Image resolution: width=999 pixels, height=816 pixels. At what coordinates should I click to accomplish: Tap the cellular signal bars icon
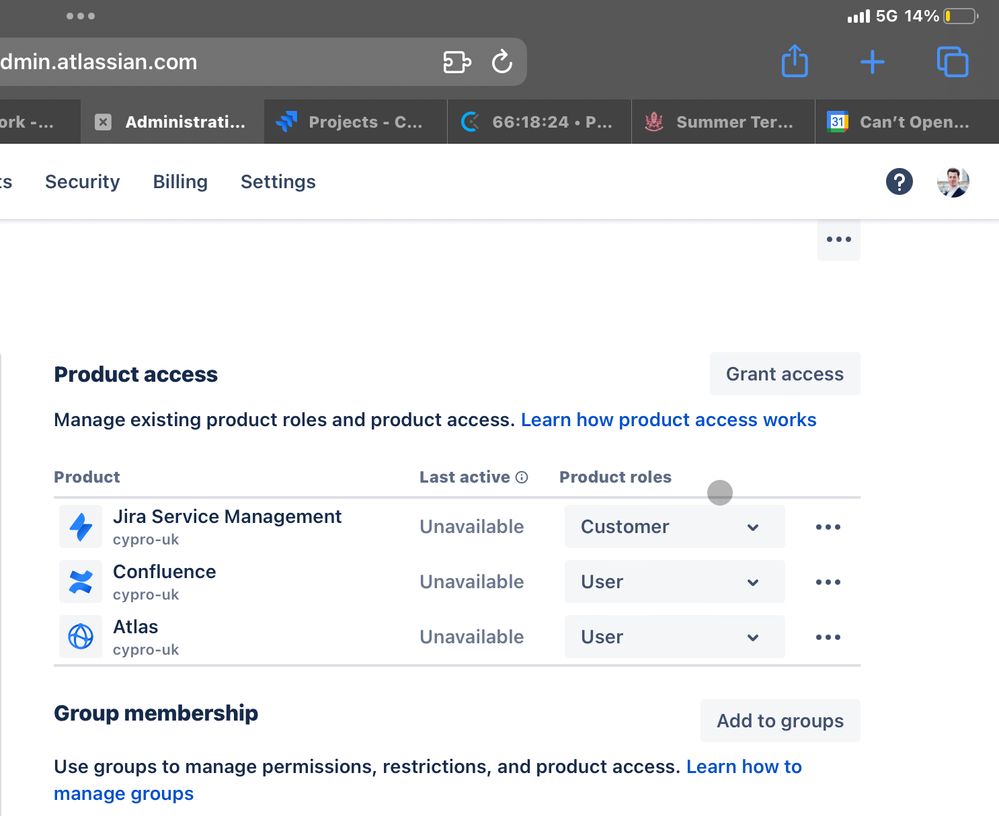click(x=858, y=16)
